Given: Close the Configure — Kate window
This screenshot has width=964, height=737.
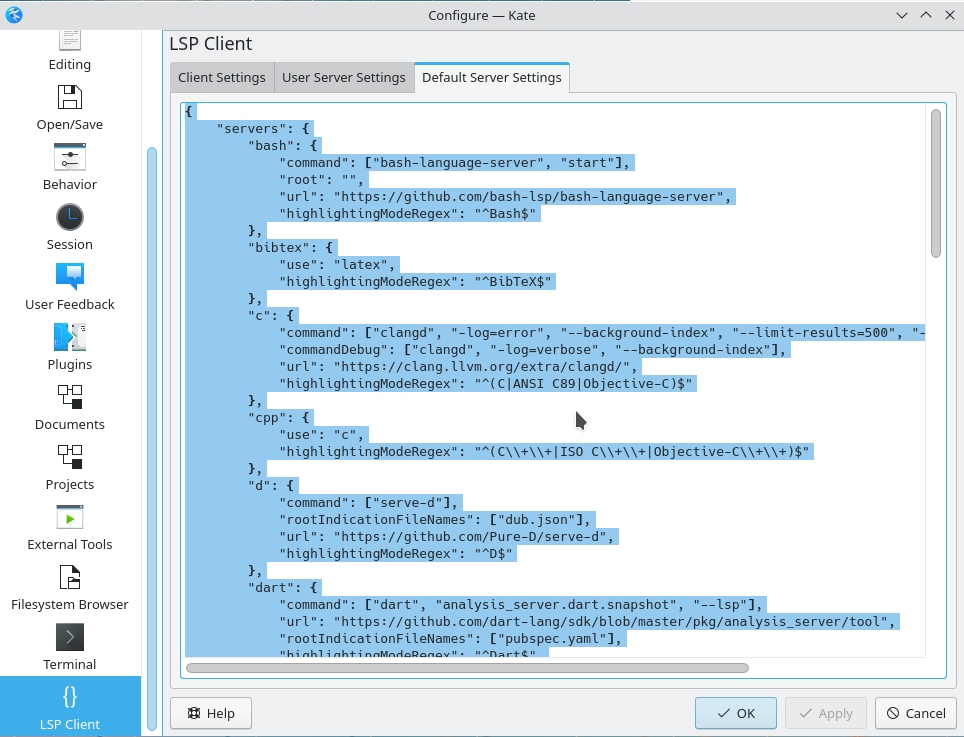Looking at the screenshot, I should coord(950,15).
